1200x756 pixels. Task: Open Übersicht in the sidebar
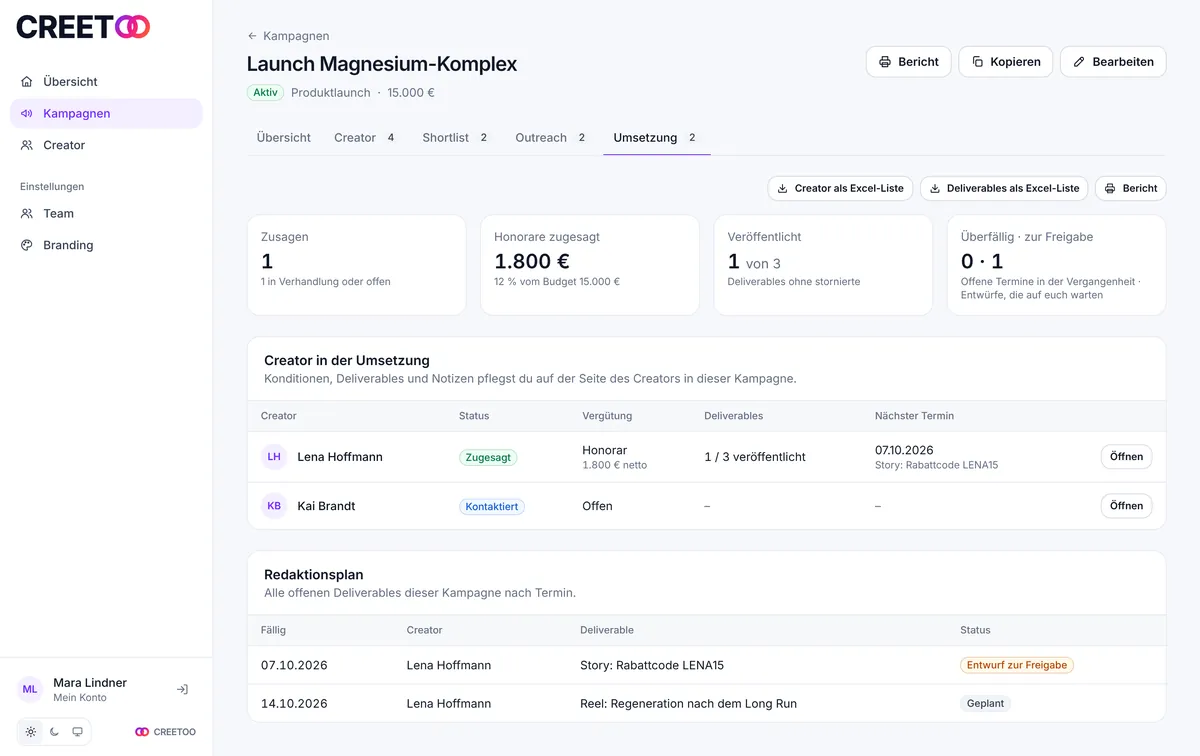pos(106,82)
